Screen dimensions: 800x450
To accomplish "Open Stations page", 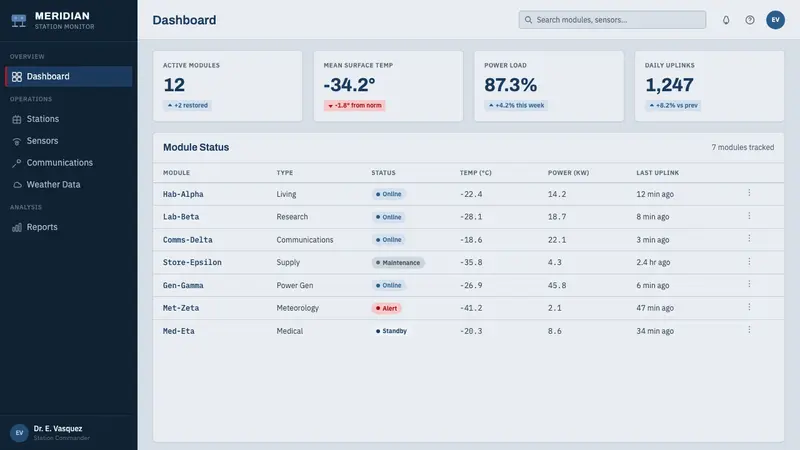I will [68, 119].
